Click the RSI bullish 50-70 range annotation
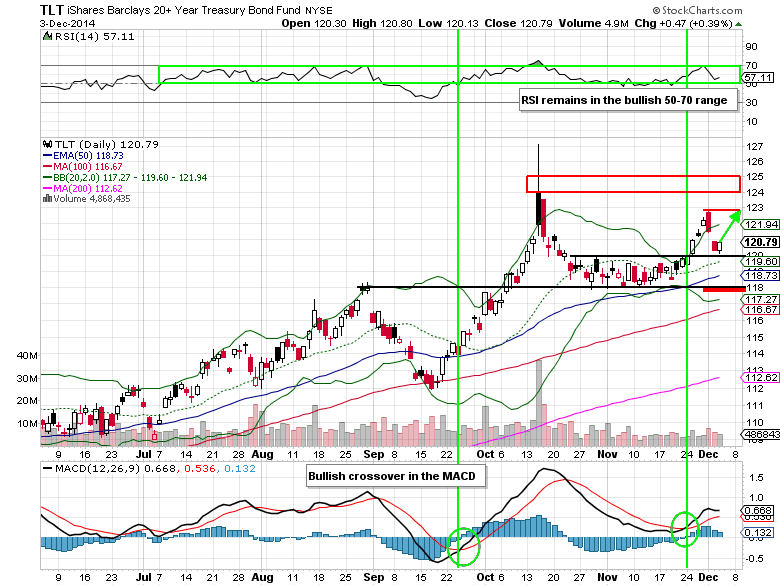 coord(628,100)
